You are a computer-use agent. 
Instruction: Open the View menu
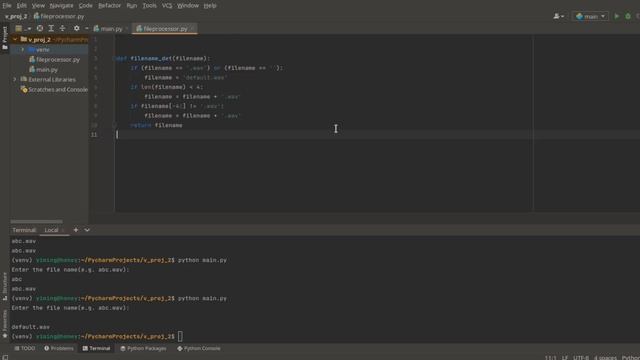(38, 6)
